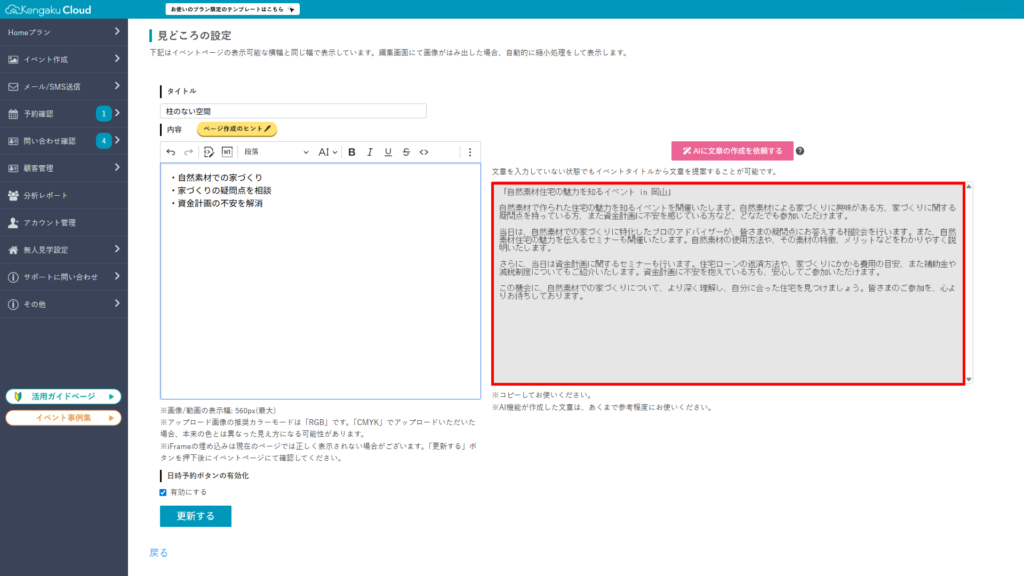
Task: Click the タイトル input field
Action: point(293,111)
